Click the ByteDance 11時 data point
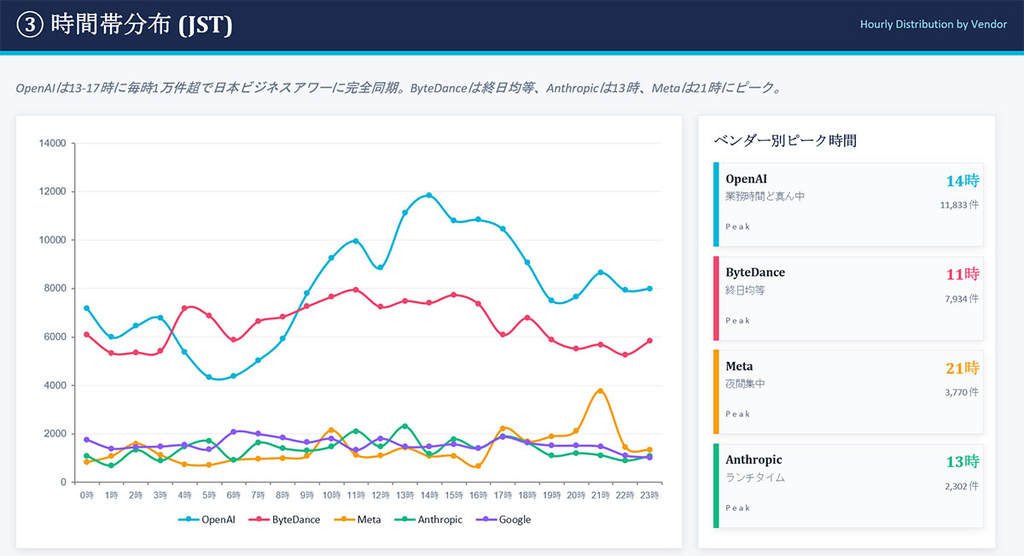Viewport: 1024px width, 556px height. (356, 289)
